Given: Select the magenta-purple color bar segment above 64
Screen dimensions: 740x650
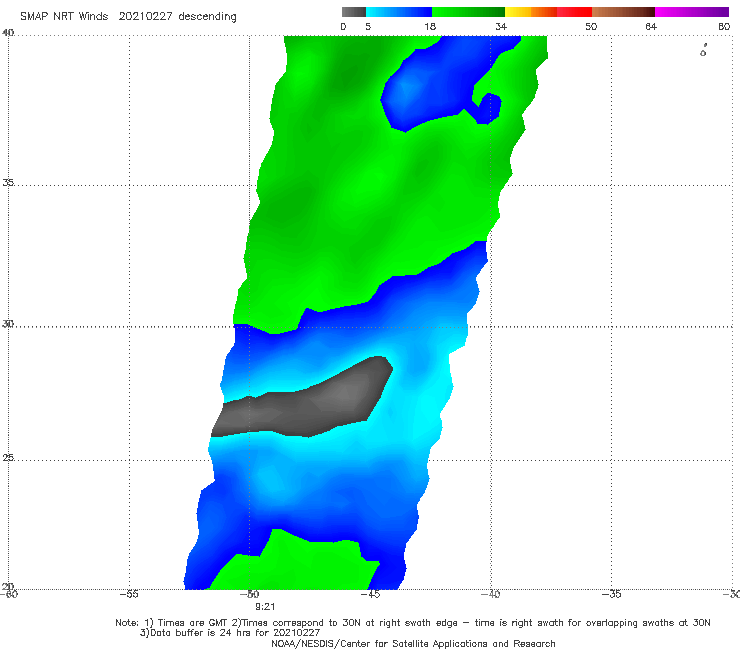Looking at the screenshot, I should [692, 12].
